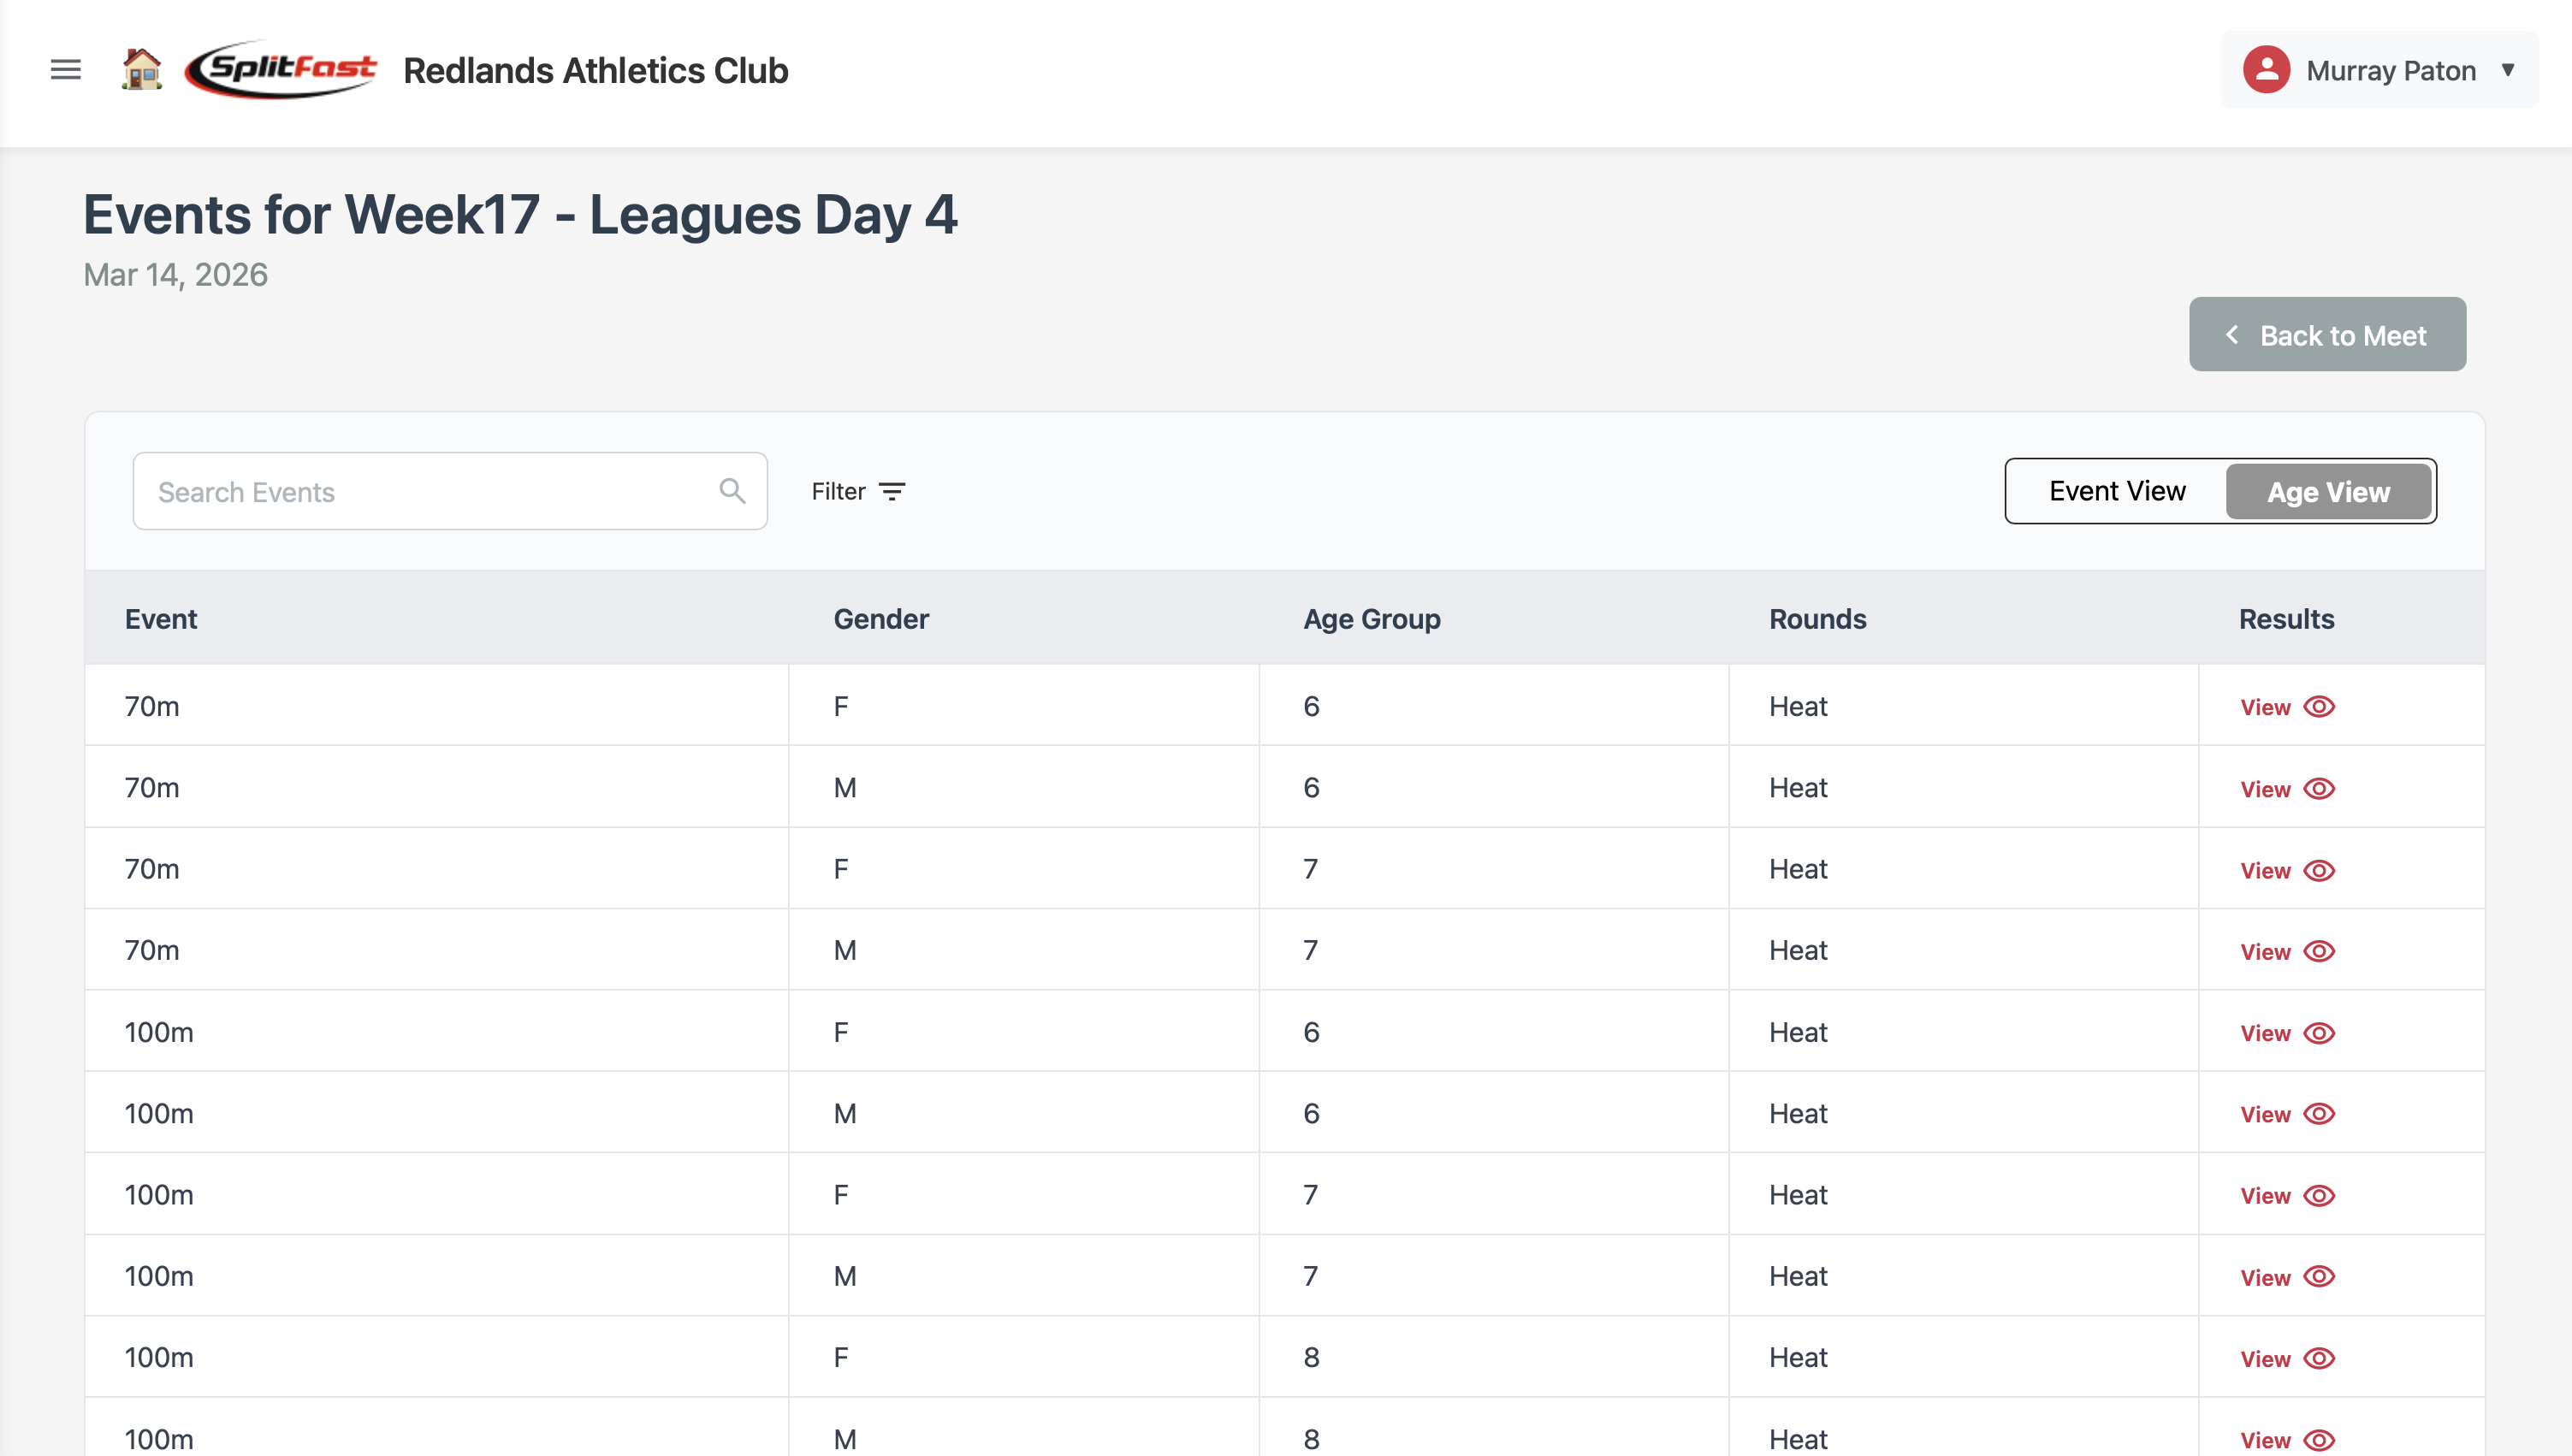
Task: Open the Filter options icon
Action: pos(892,491)
